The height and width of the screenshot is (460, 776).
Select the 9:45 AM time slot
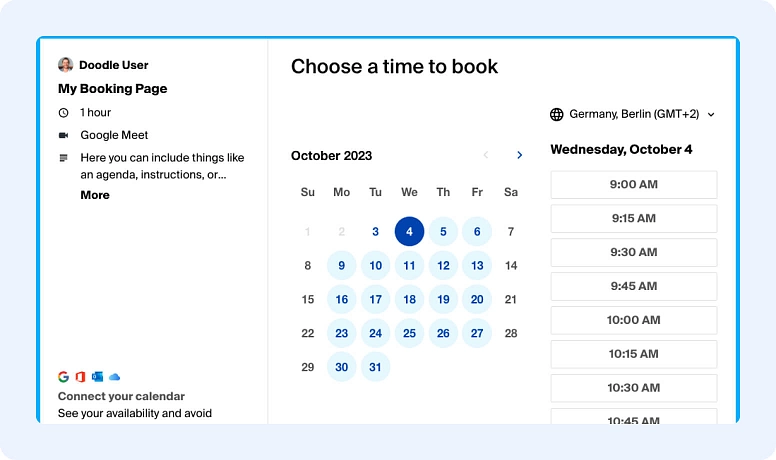click(x=633, y=286)
